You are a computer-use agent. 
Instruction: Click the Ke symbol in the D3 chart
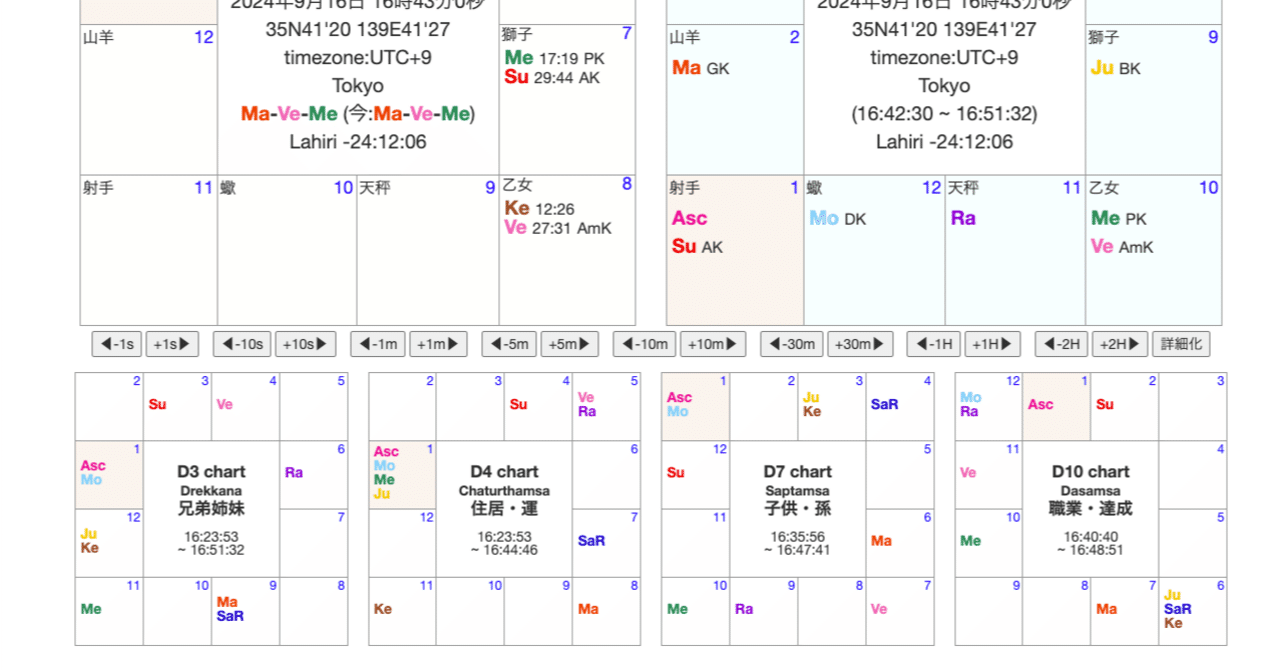(89, 548)
